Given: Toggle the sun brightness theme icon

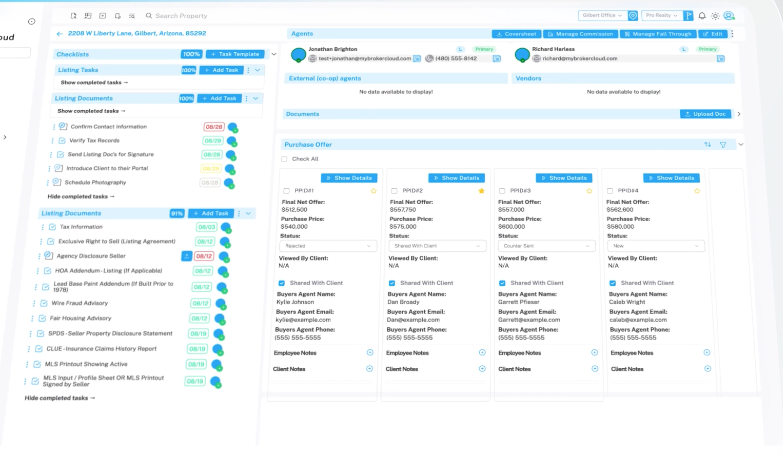Looking at the screenshot, I should click(715, 16).
